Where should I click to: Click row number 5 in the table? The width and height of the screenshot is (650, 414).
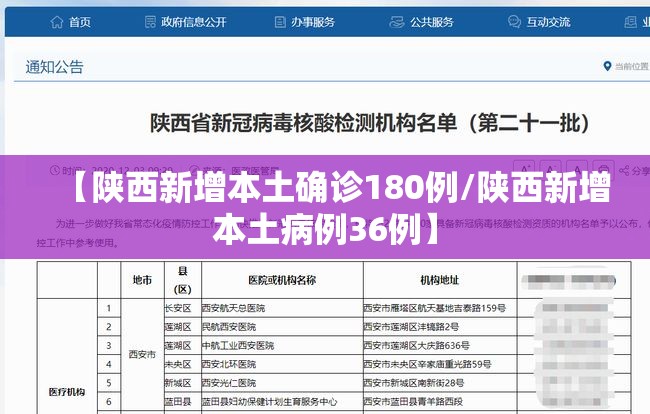pyautogui.click(x=109, y=383)
